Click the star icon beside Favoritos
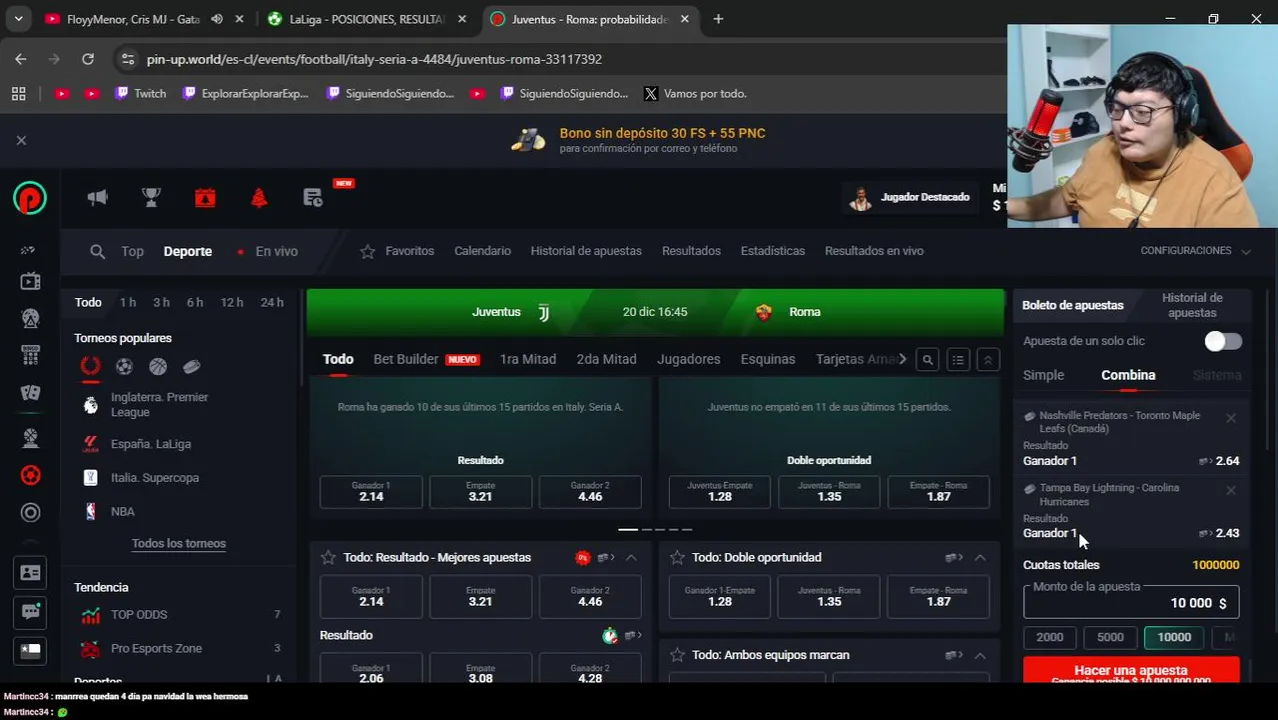The image size is (1278, 720). click(367, 251)
